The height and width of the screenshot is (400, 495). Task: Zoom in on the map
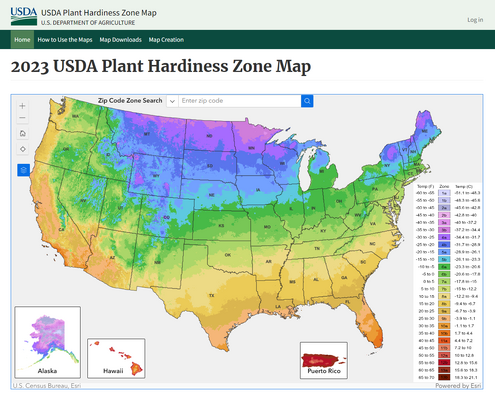[22, 106]
